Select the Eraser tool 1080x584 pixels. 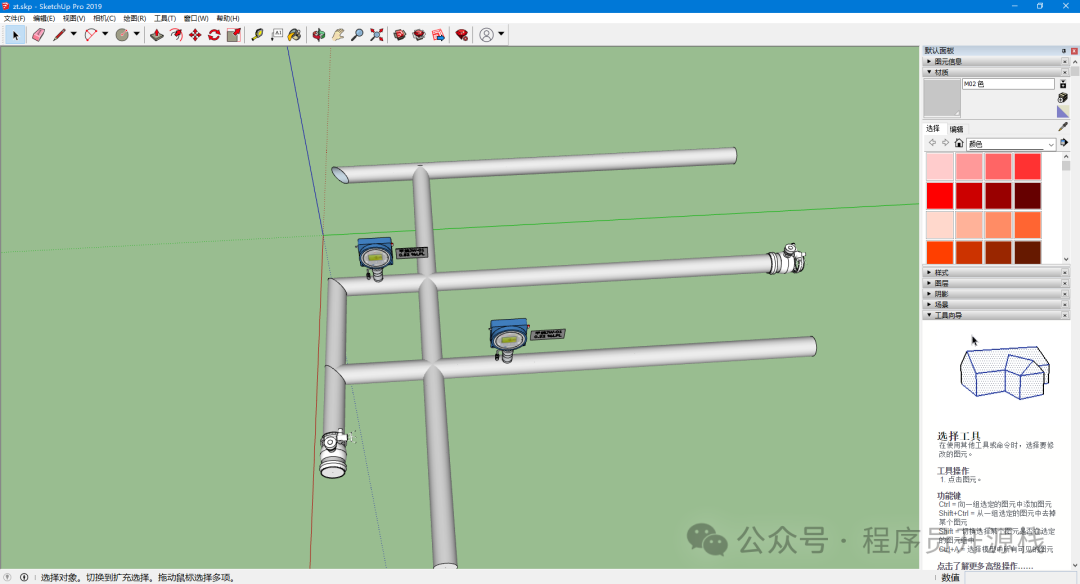[39, 34]
